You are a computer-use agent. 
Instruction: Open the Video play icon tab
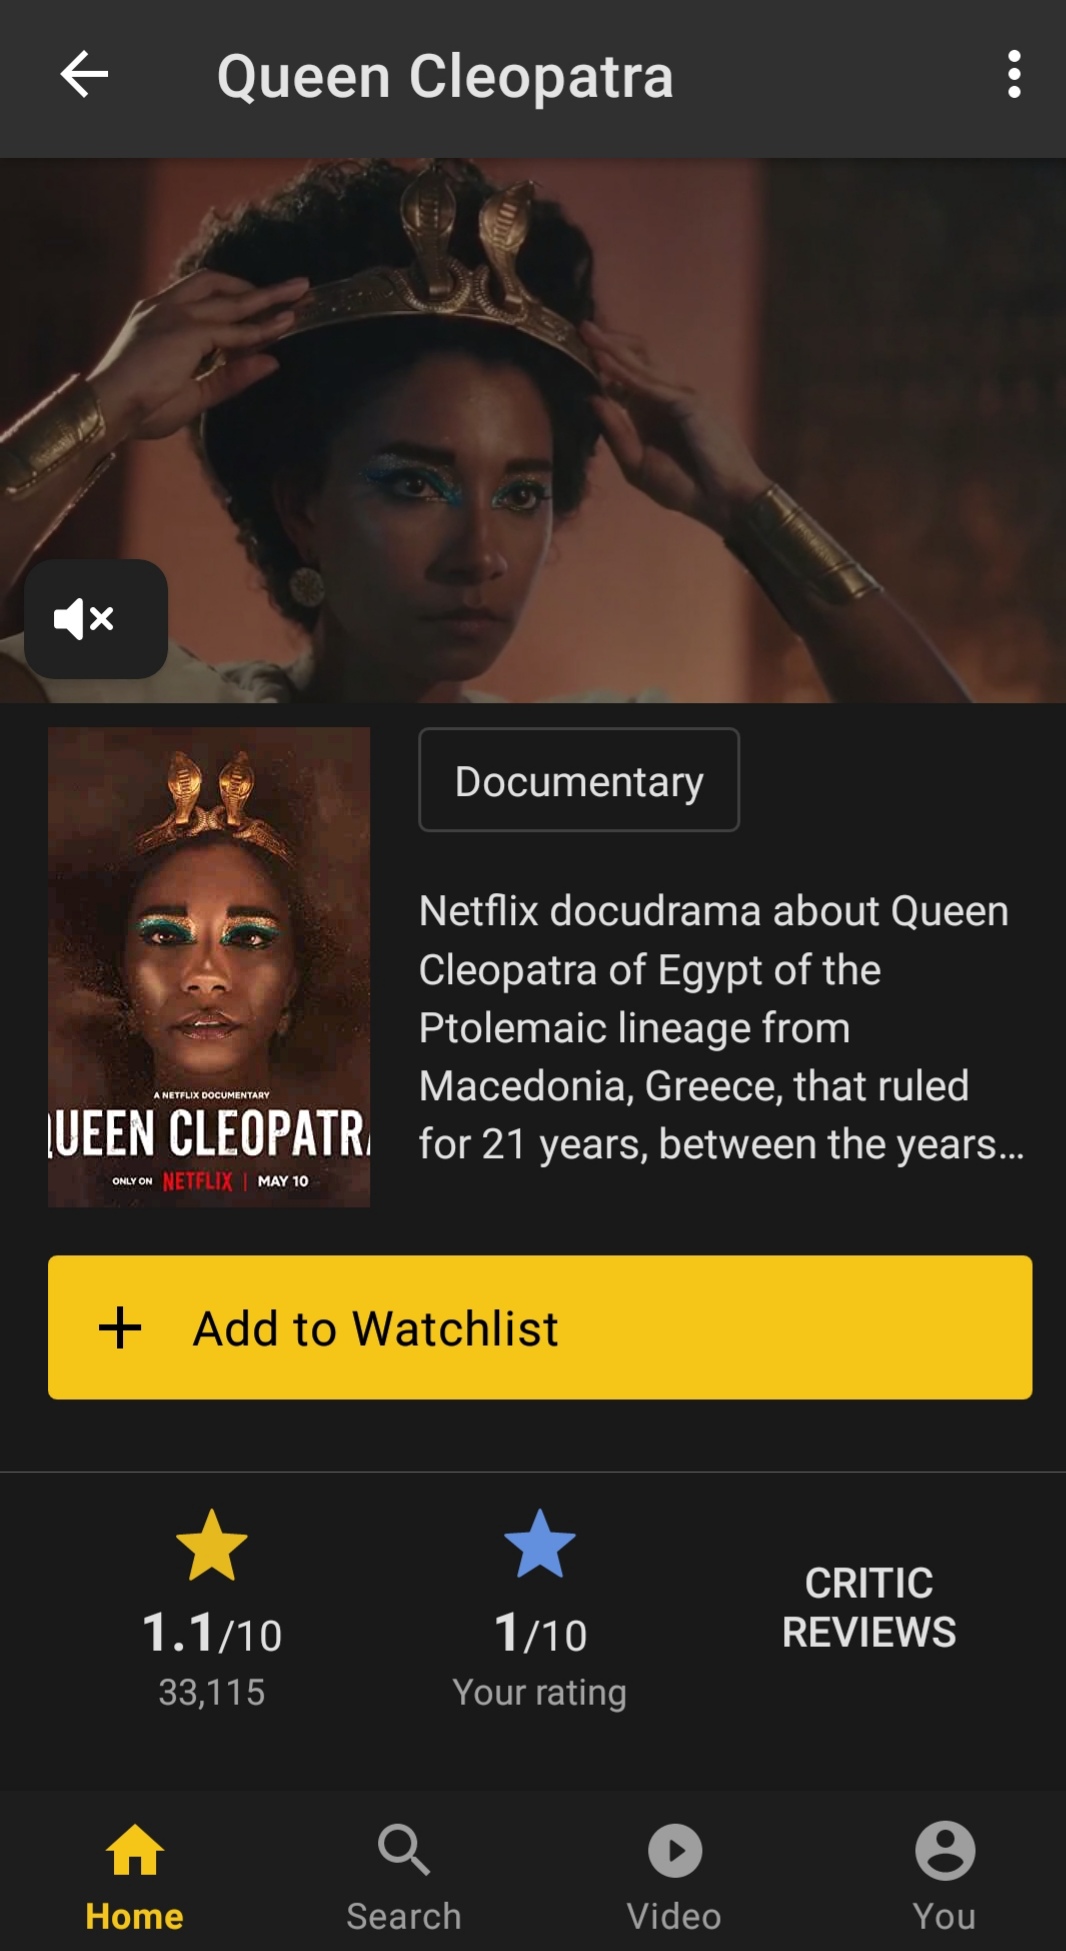tap(675, 1851)
